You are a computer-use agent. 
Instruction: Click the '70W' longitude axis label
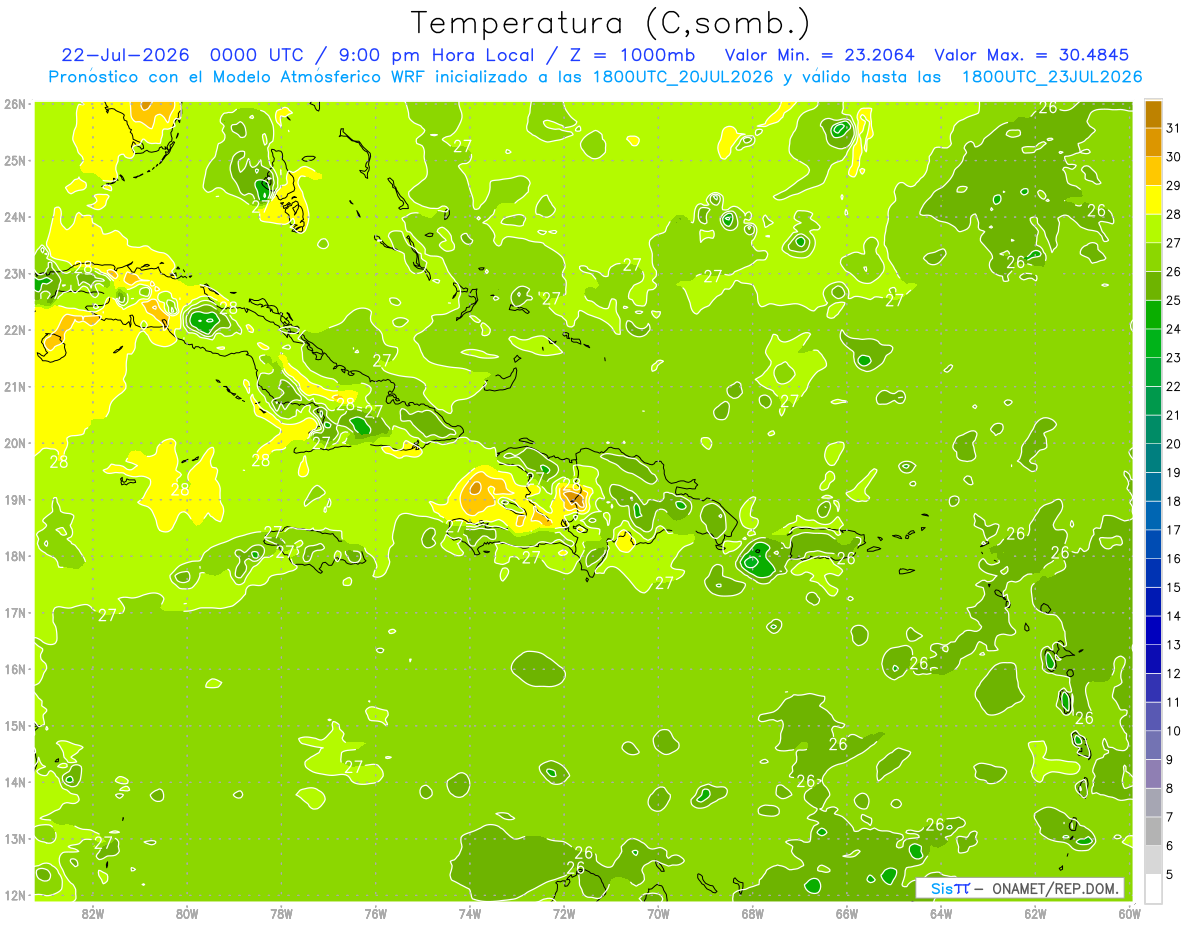(x=658, y=913)
